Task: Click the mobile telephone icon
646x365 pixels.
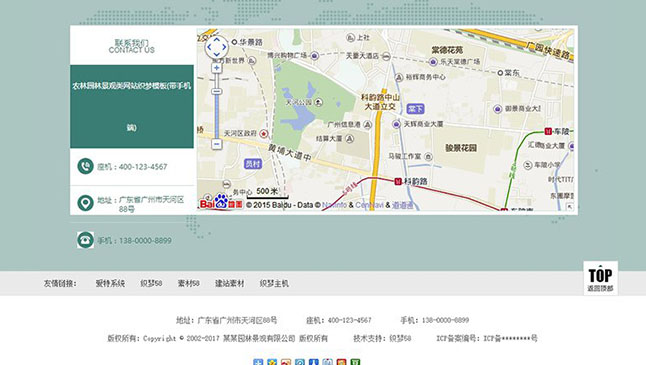Action: [85, 240]
